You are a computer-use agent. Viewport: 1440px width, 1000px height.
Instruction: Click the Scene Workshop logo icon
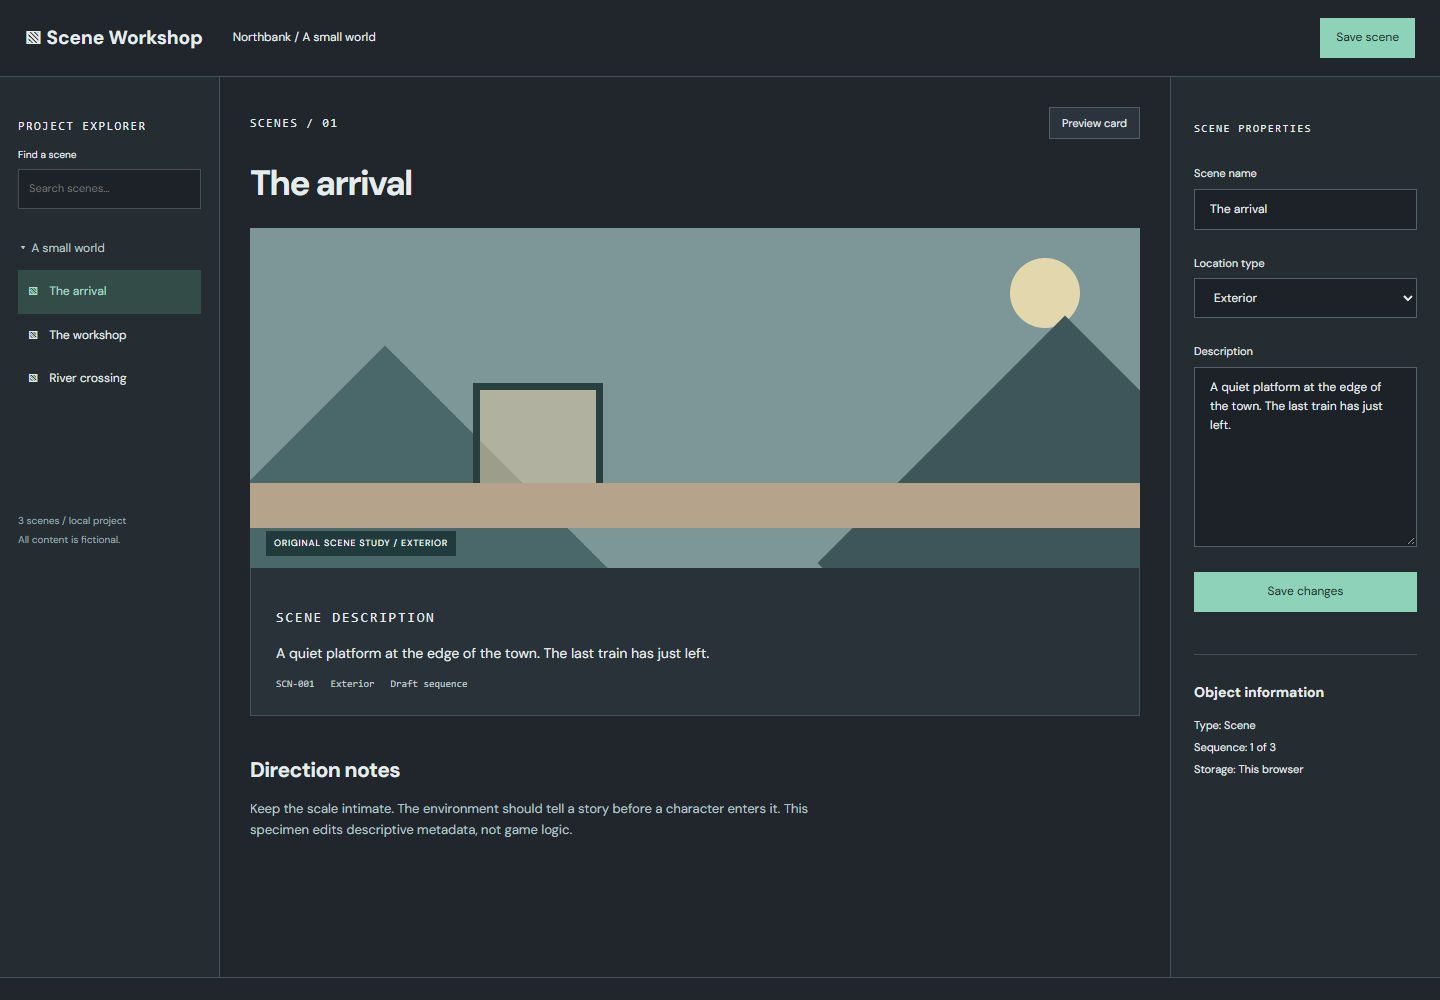pos(33,37)
